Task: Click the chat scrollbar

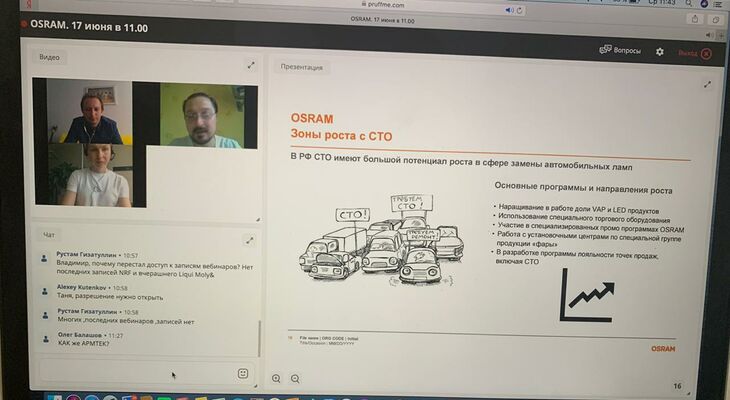Action: [259, 338]
